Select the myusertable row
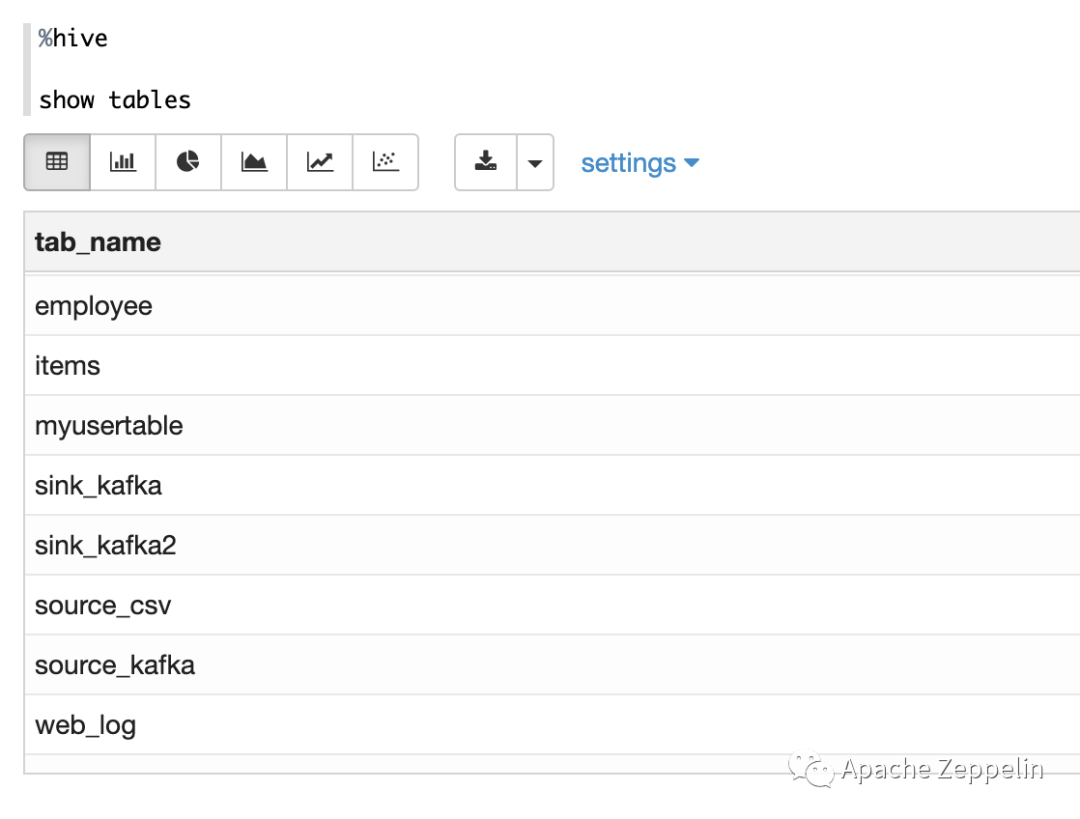The height and width of the screenshot is (819, 1080). pyautogui.click(x=552, y=426)
